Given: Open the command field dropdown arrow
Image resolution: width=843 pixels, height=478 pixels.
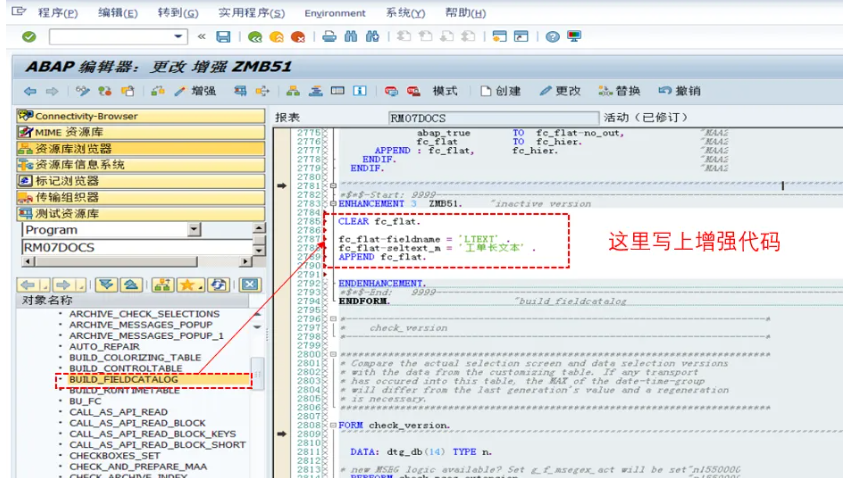Looking at the screenshot, I should [x=178, y=37].
